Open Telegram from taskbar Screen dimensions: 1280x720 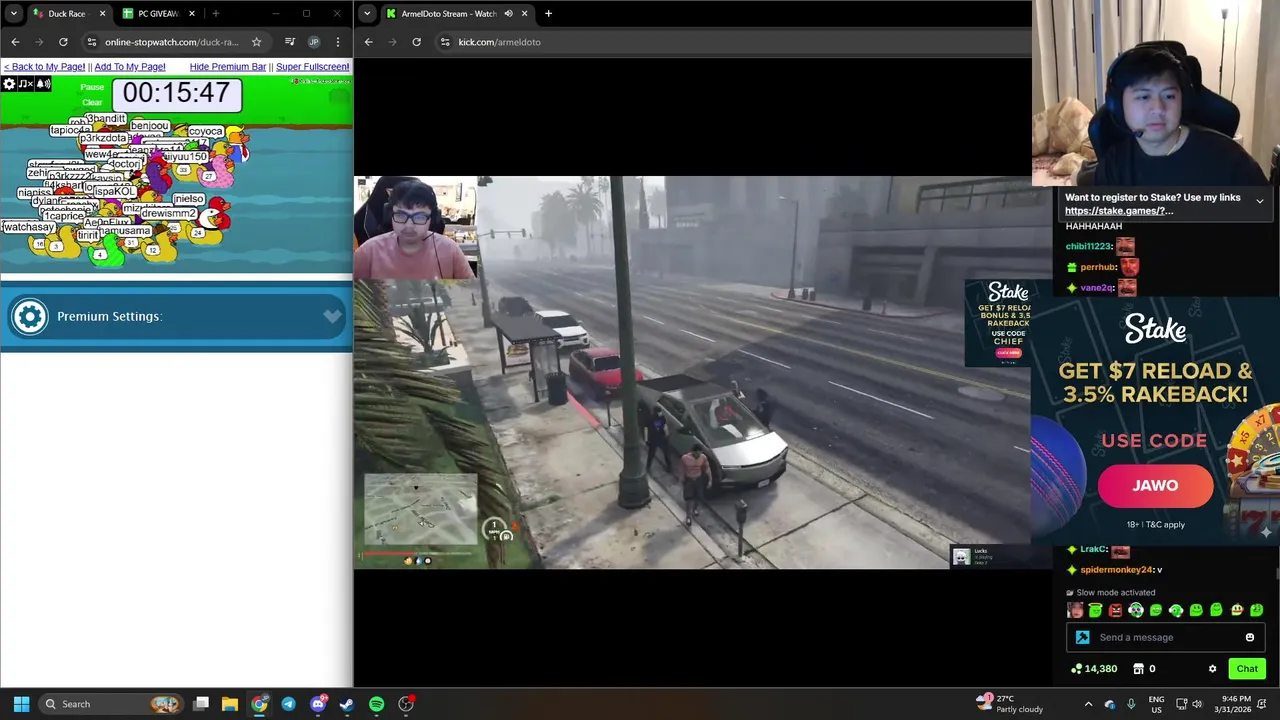pyautogui.click(x=288, y=704)
